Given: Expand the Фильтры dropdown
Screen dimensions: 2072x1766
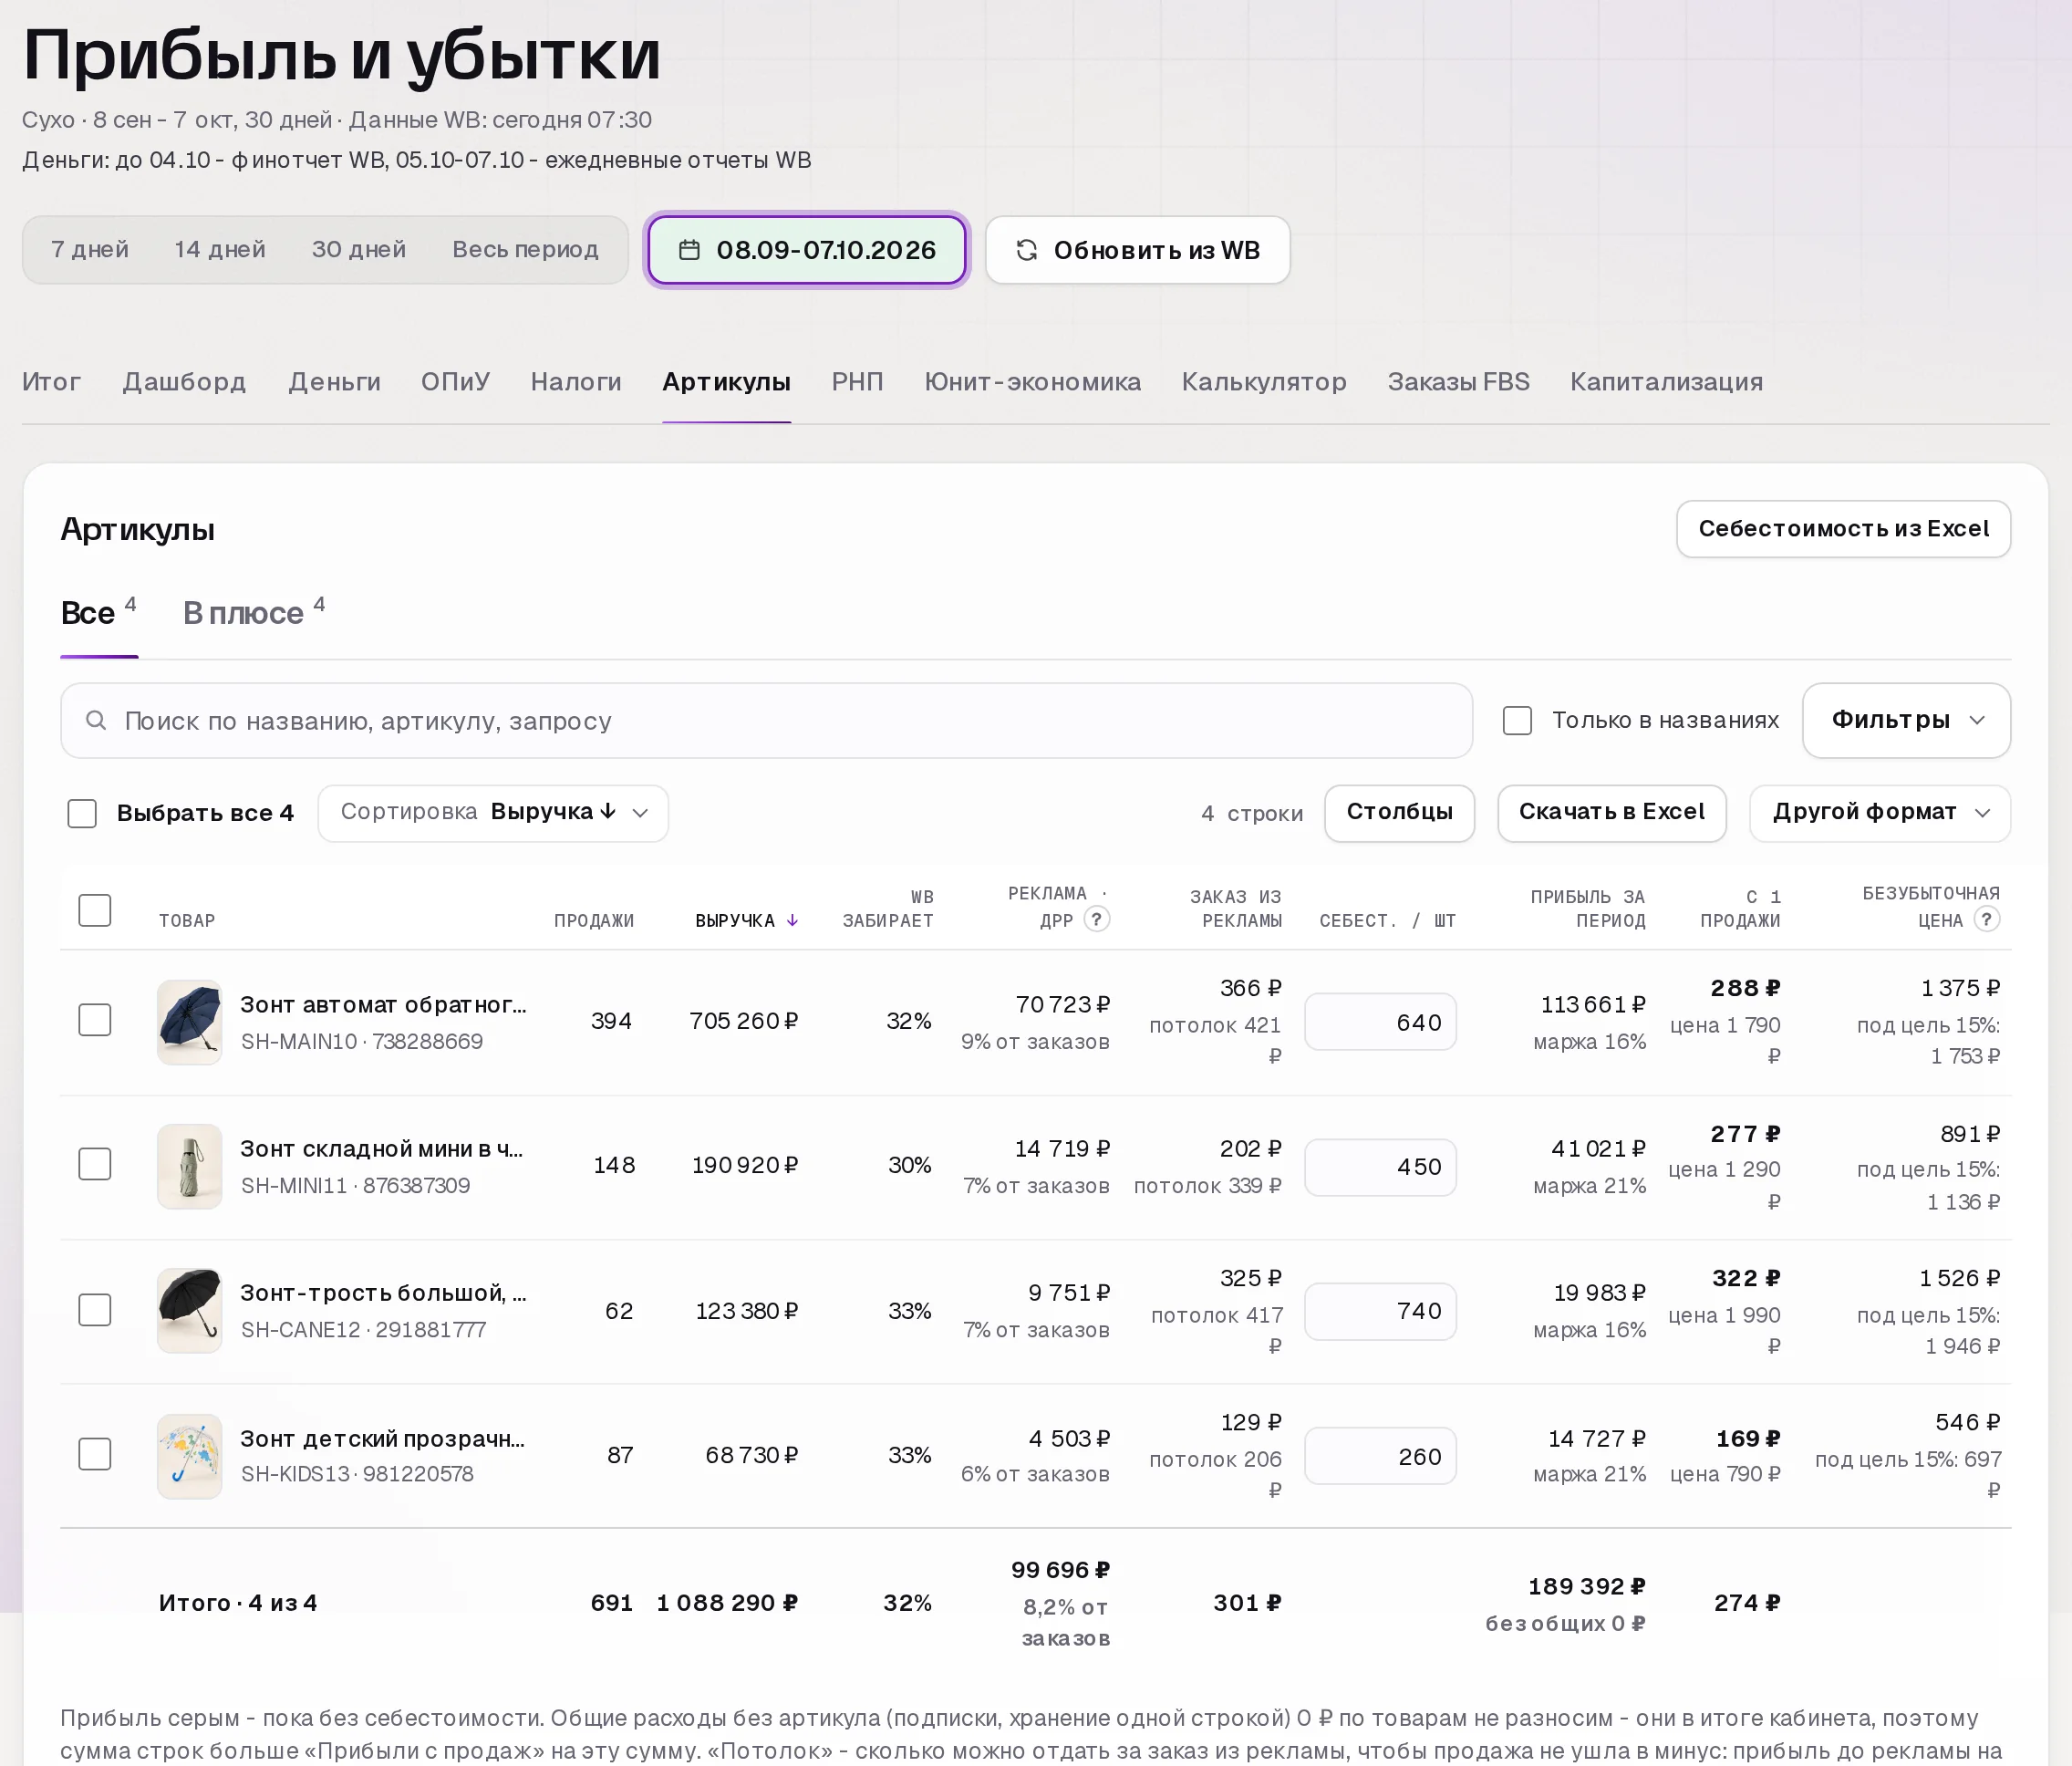Looking at the screenshot, I should (1906, 720).
